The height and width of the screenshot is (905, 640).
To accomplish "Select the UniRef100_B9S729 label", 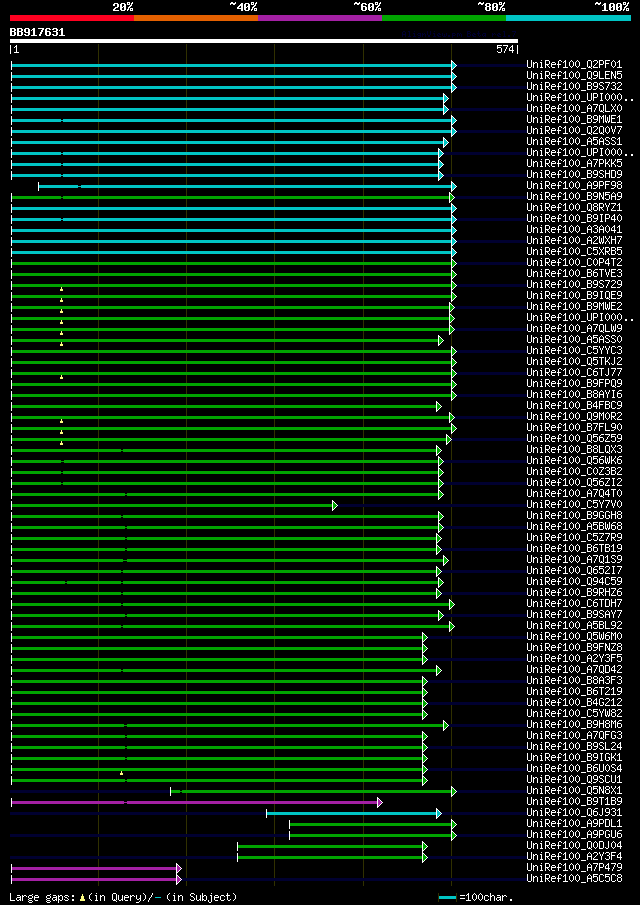I will pyautogui.click(x=574, y=285).
